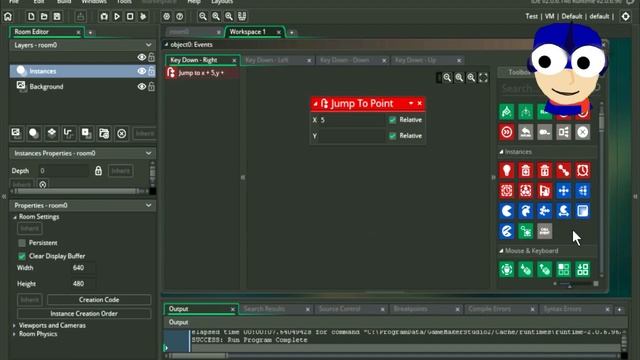Uncheck Relative for the Y value
Screen dimensions: 640x360
392,136
